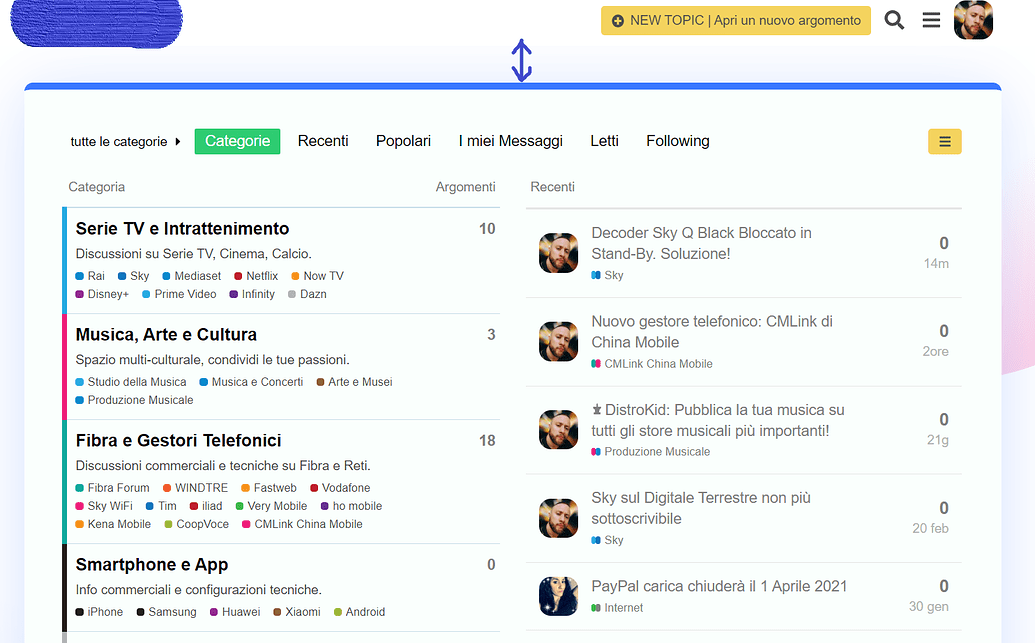This screenshot has width=1035, height=643.
Task: Open avatar of PayPal topic author
Action: [558, 596]
